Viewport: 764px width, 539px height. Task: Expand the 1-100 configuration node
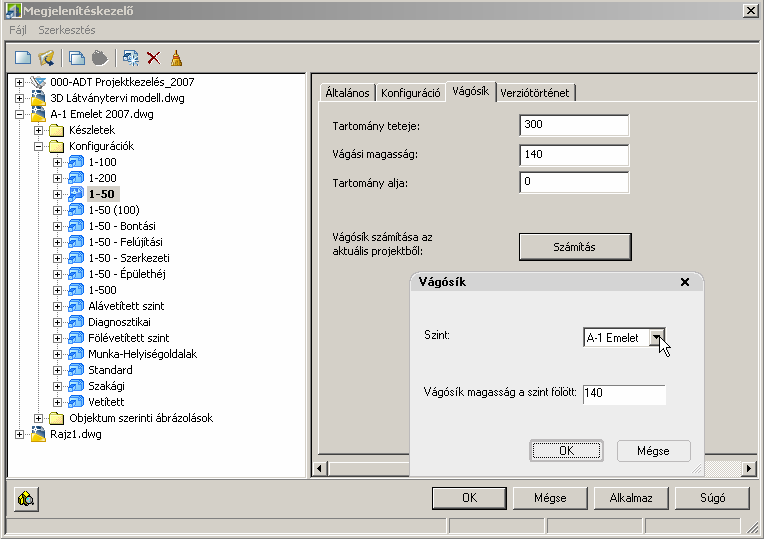[x=57, y=162]
